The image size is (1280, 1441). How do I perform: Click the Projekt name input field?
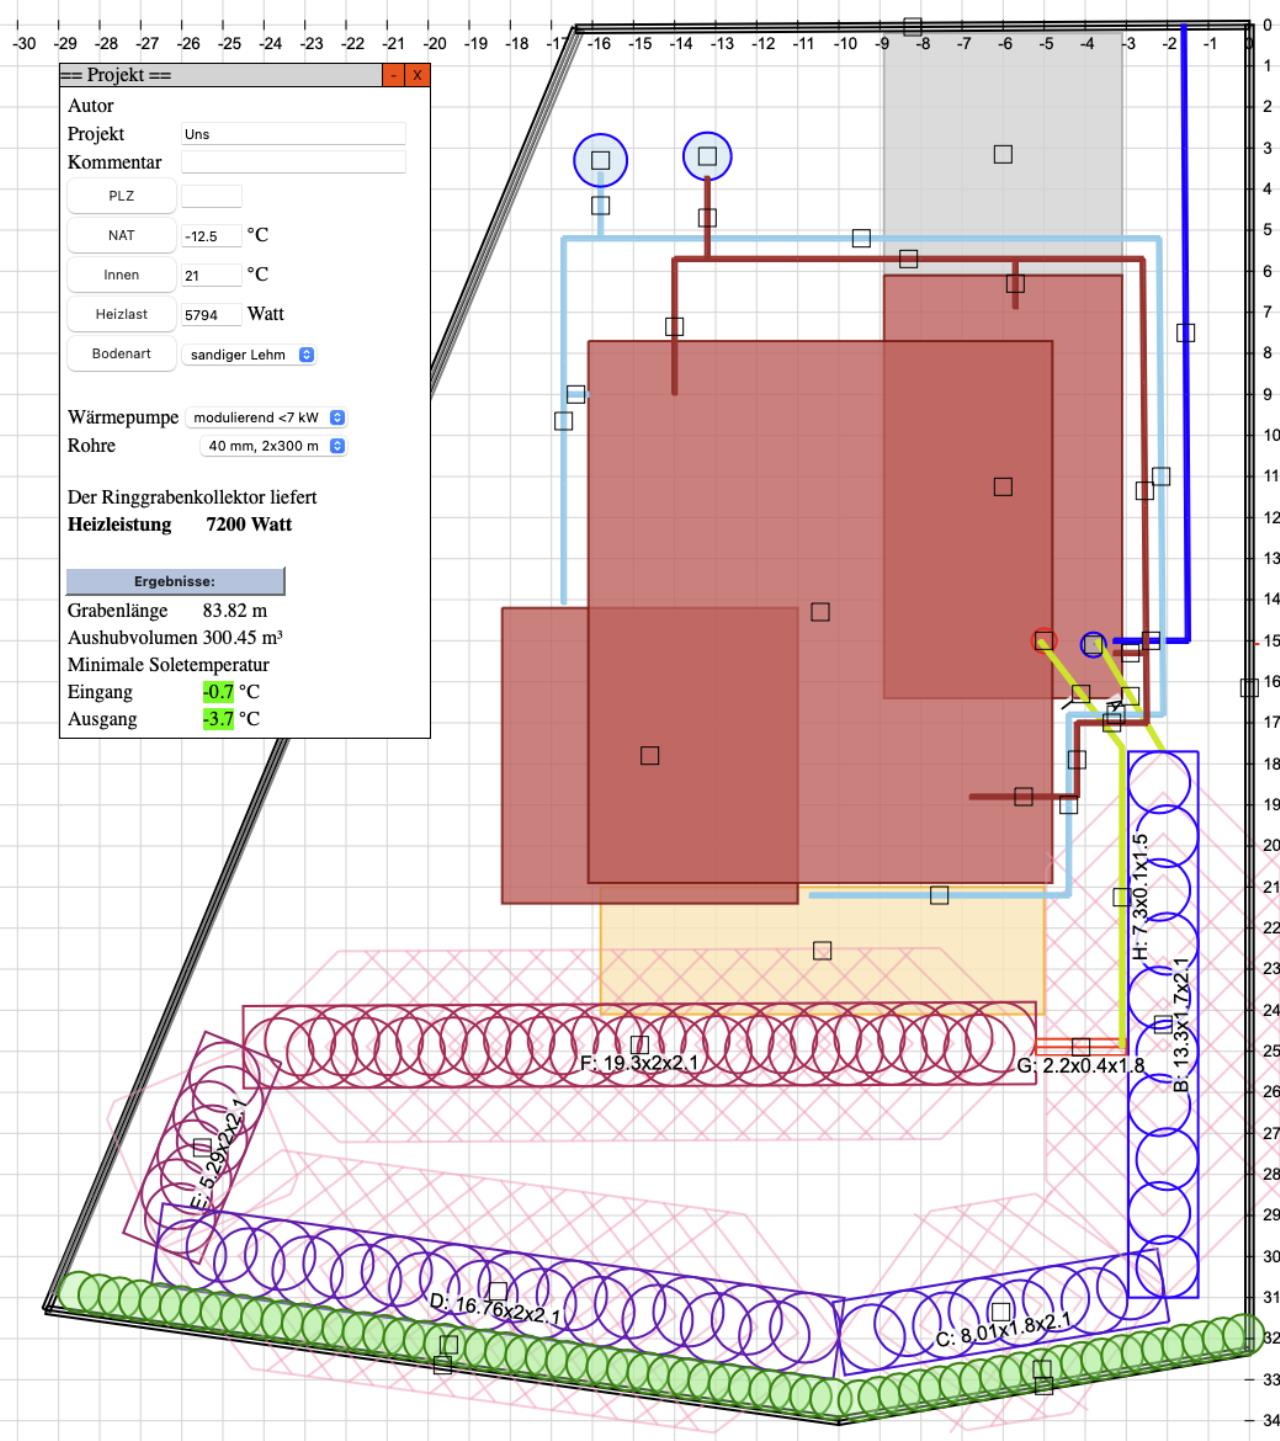coord(293,134)
